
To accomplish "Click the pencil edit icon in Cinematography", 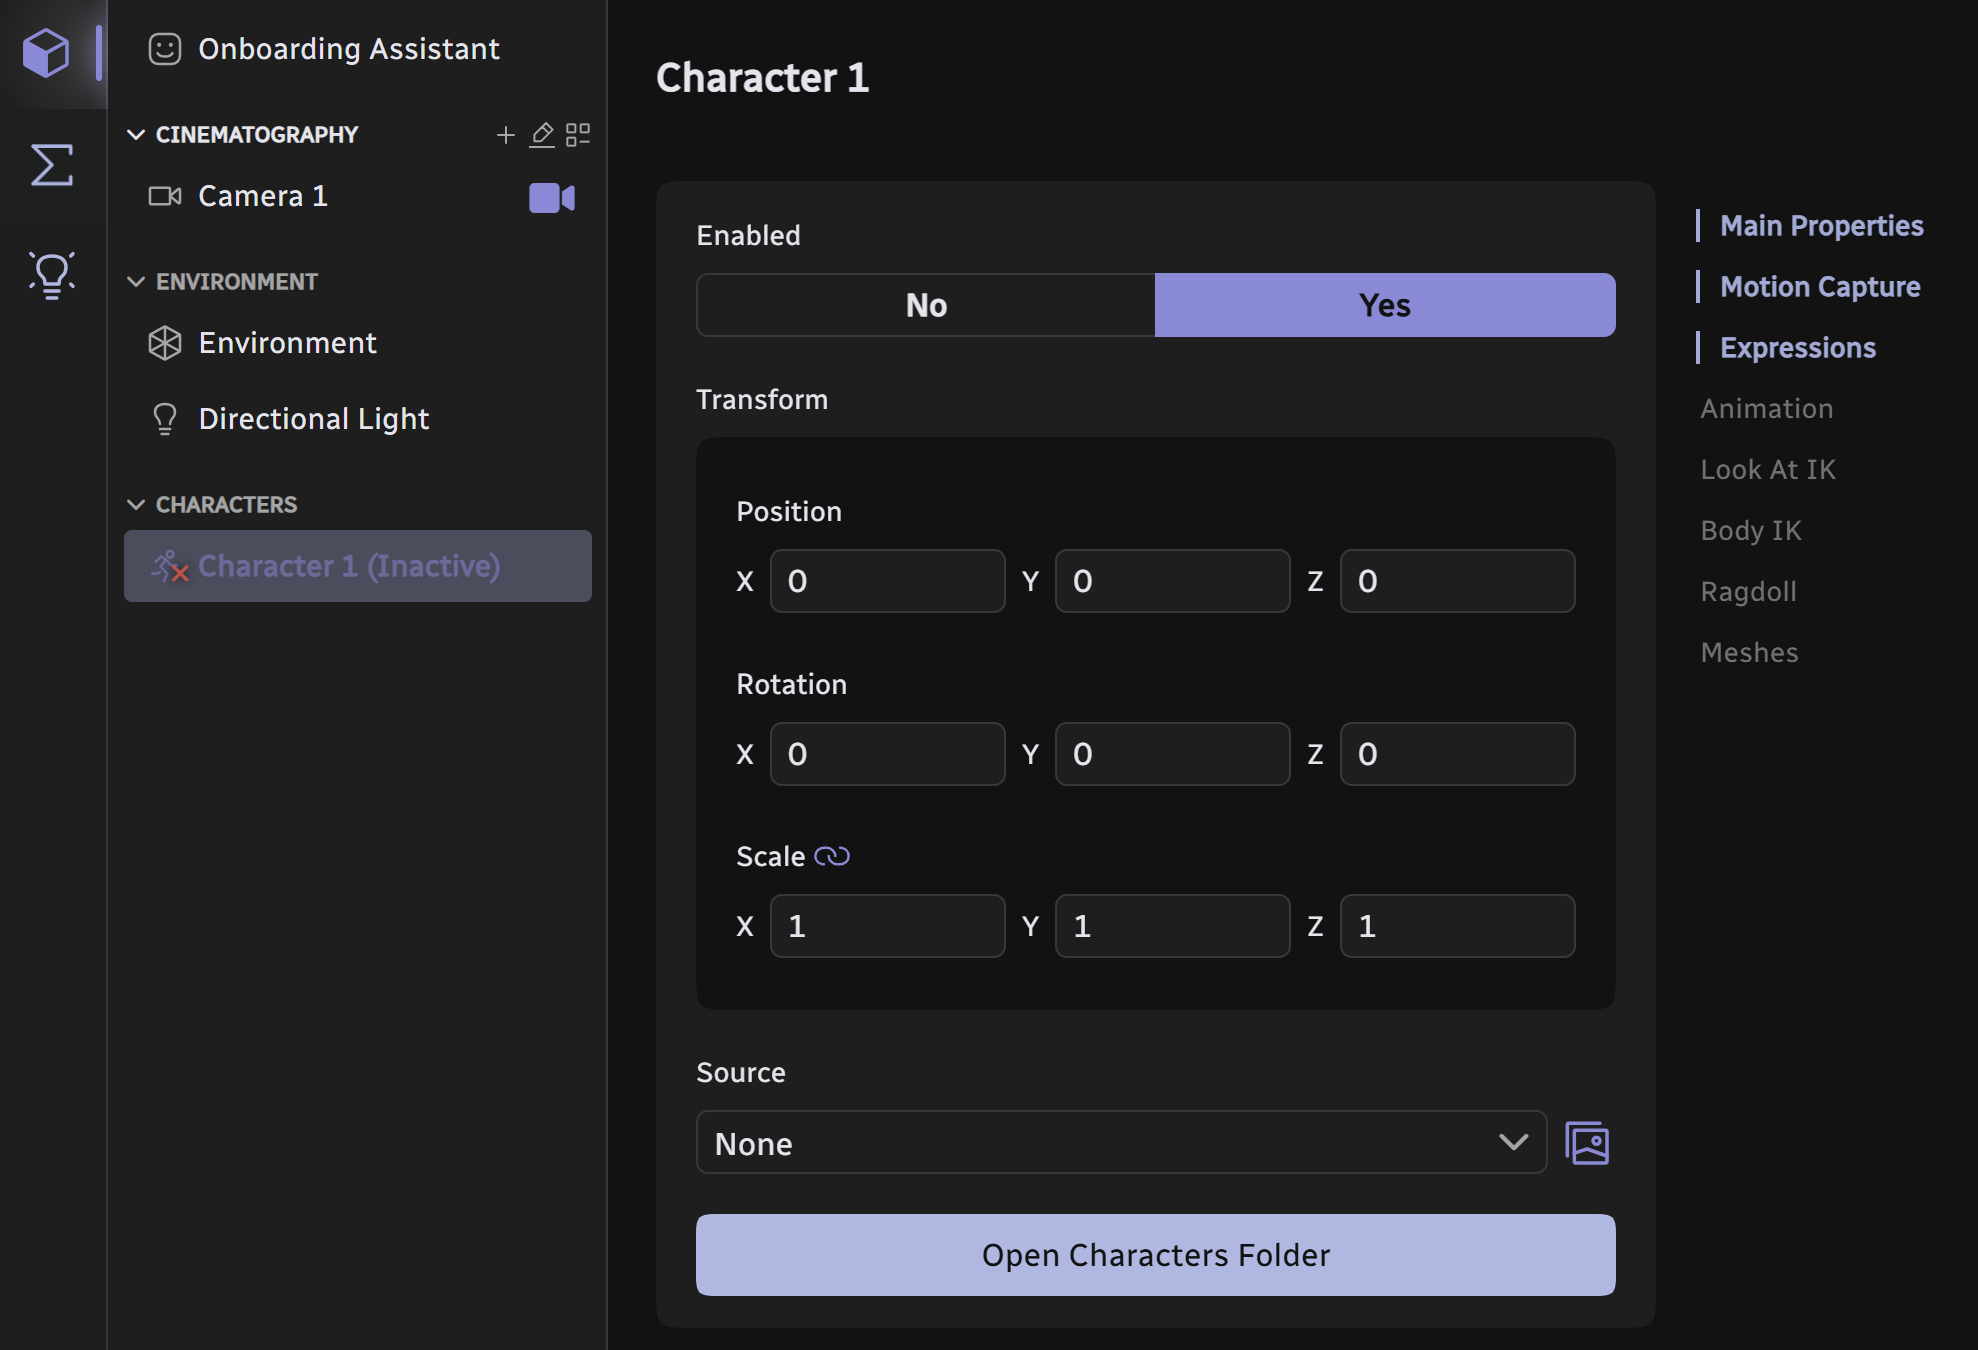I will pos(542,135).
